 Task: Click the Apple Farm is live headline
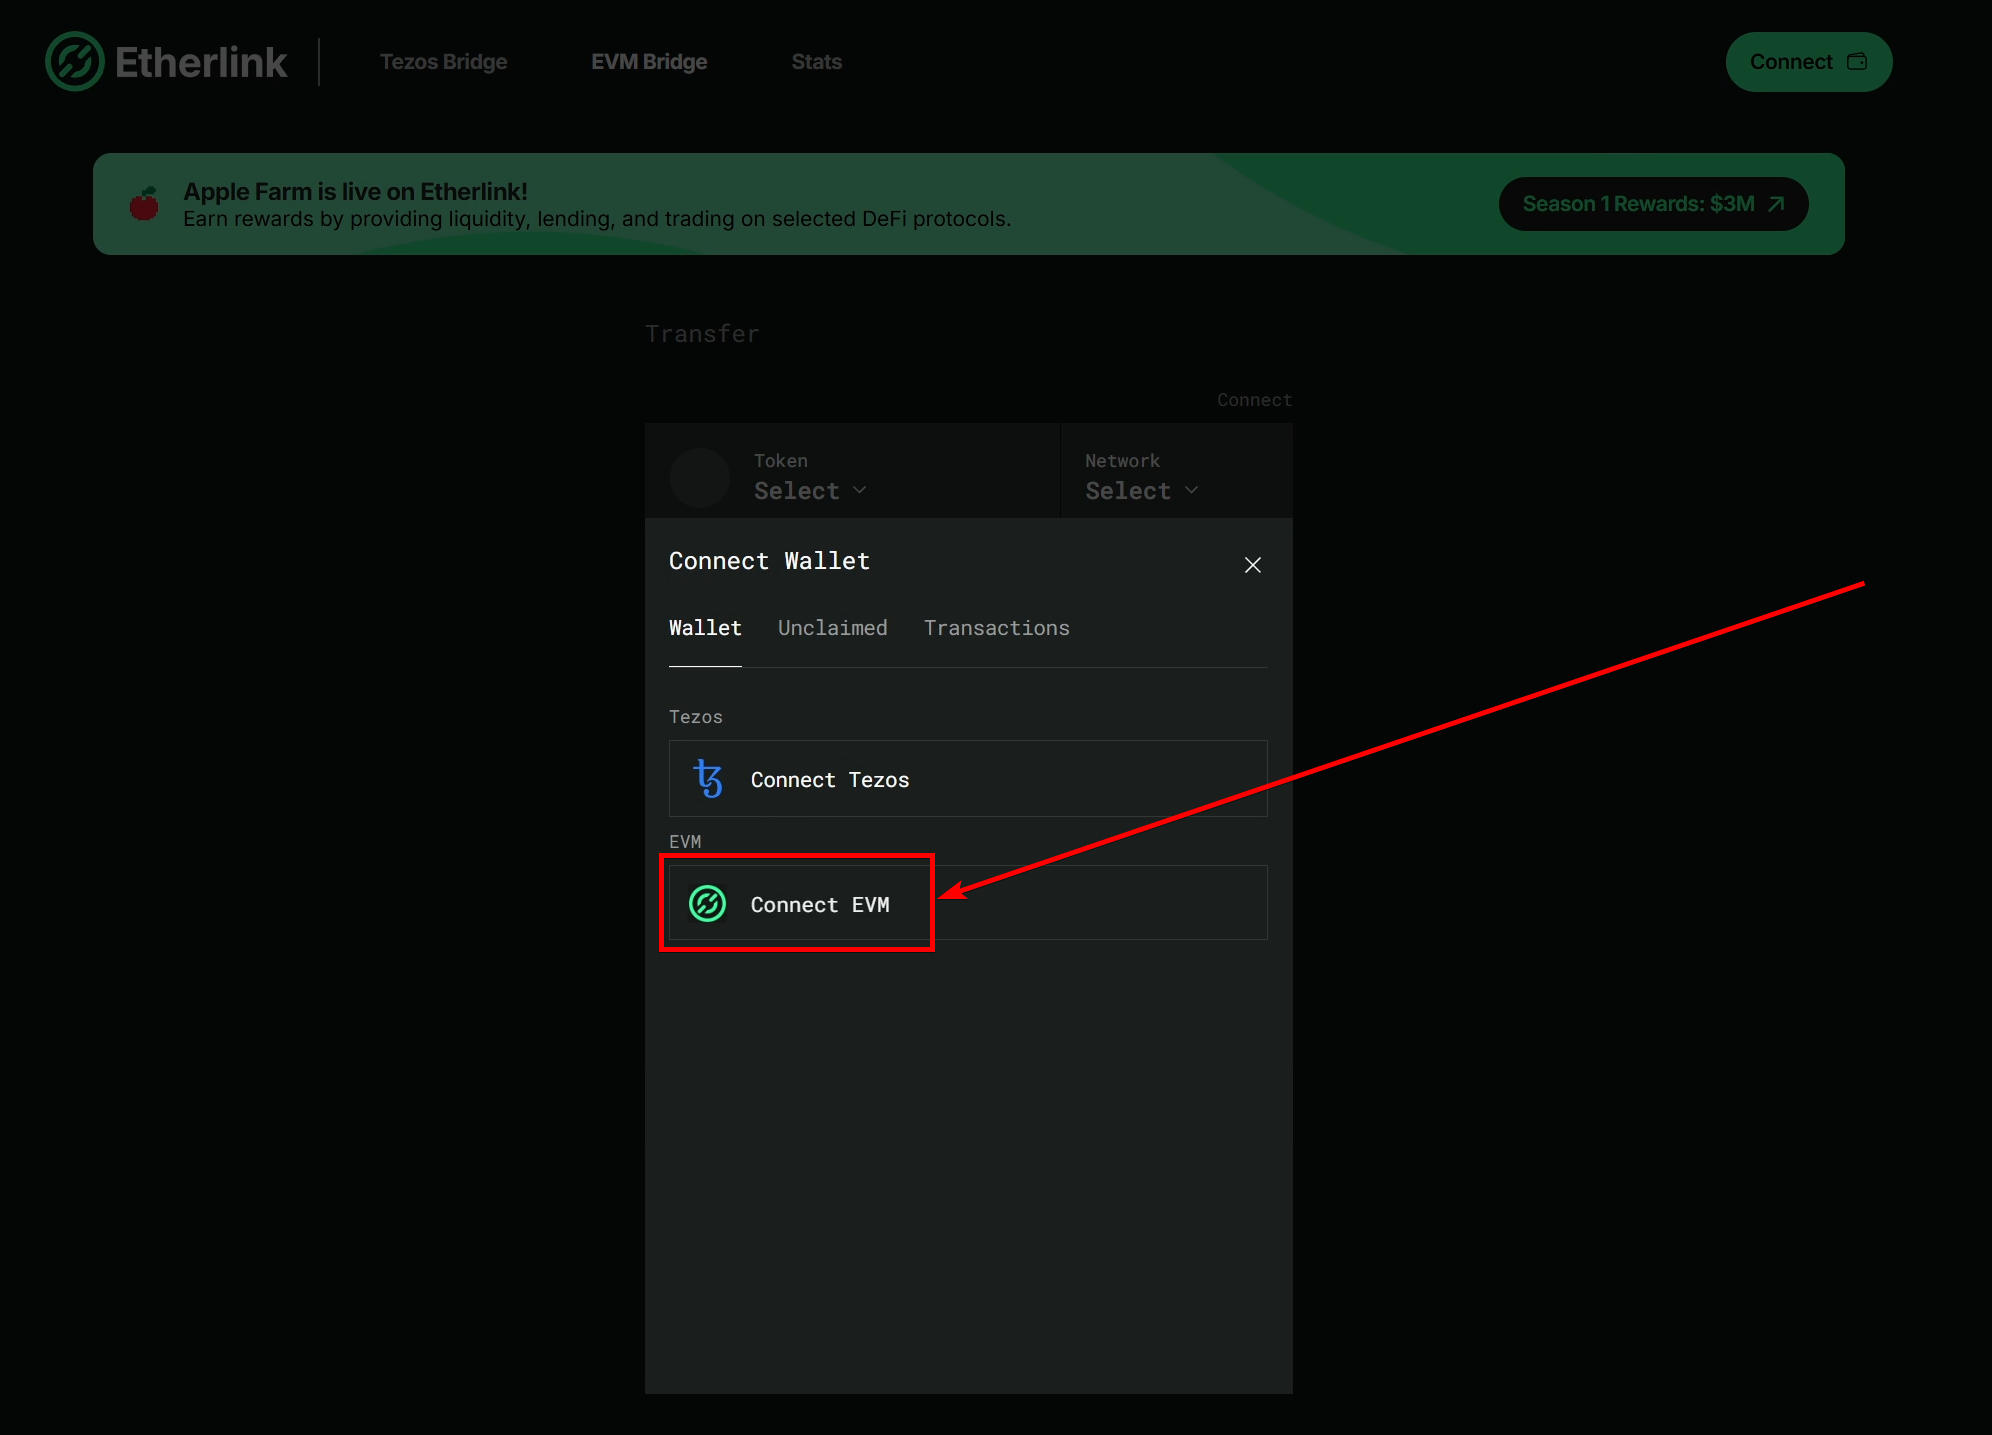click(x=355, y=191)
